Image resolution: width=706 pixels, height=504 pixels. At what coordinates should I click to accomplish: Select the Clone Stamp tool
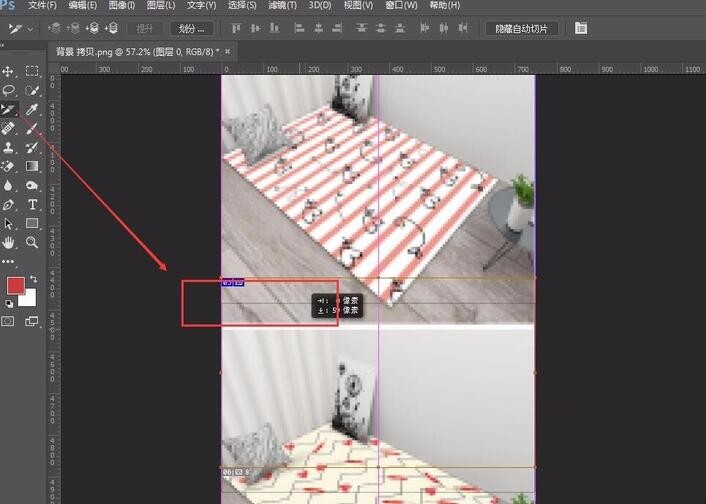click(8, 147)
